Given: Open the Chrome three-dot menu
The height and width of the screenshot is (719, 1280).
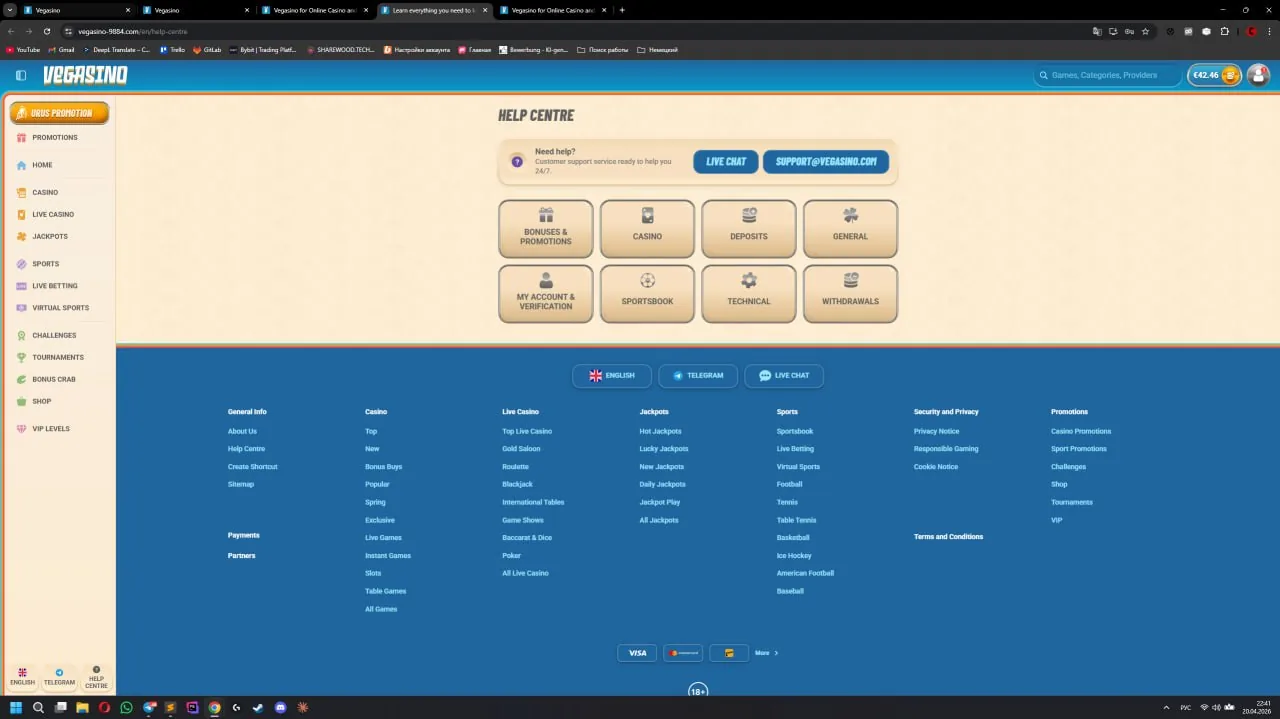Looking at the screenshot, I should tap(1268, 31).
